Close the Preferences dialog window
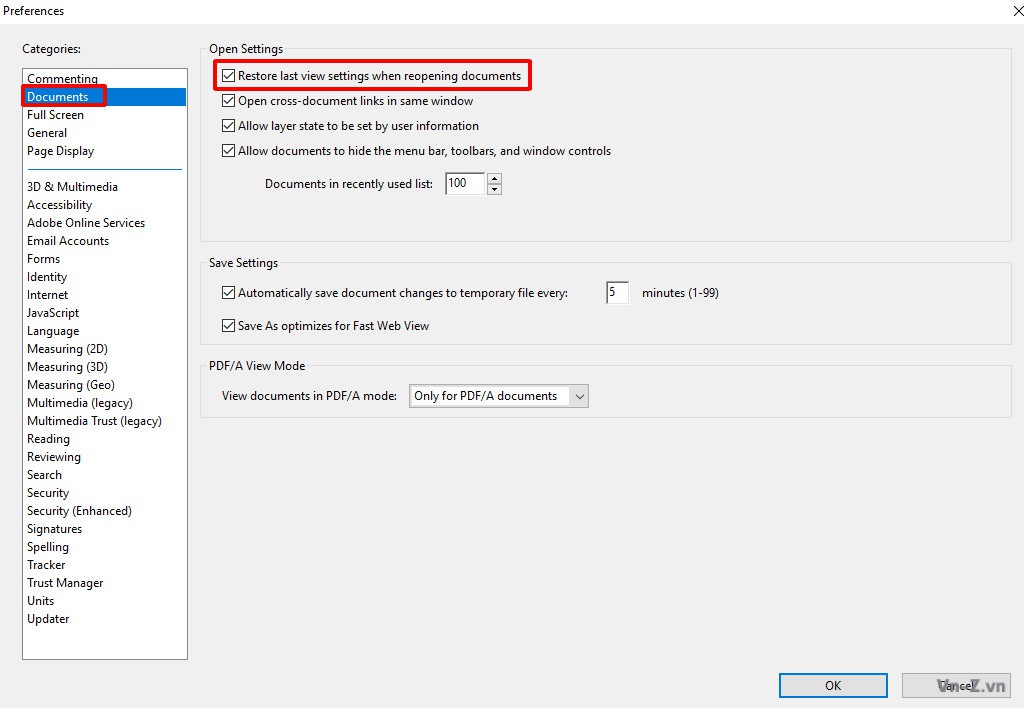The height and width of the screenshot is (708, 1024). [1011, 11]
